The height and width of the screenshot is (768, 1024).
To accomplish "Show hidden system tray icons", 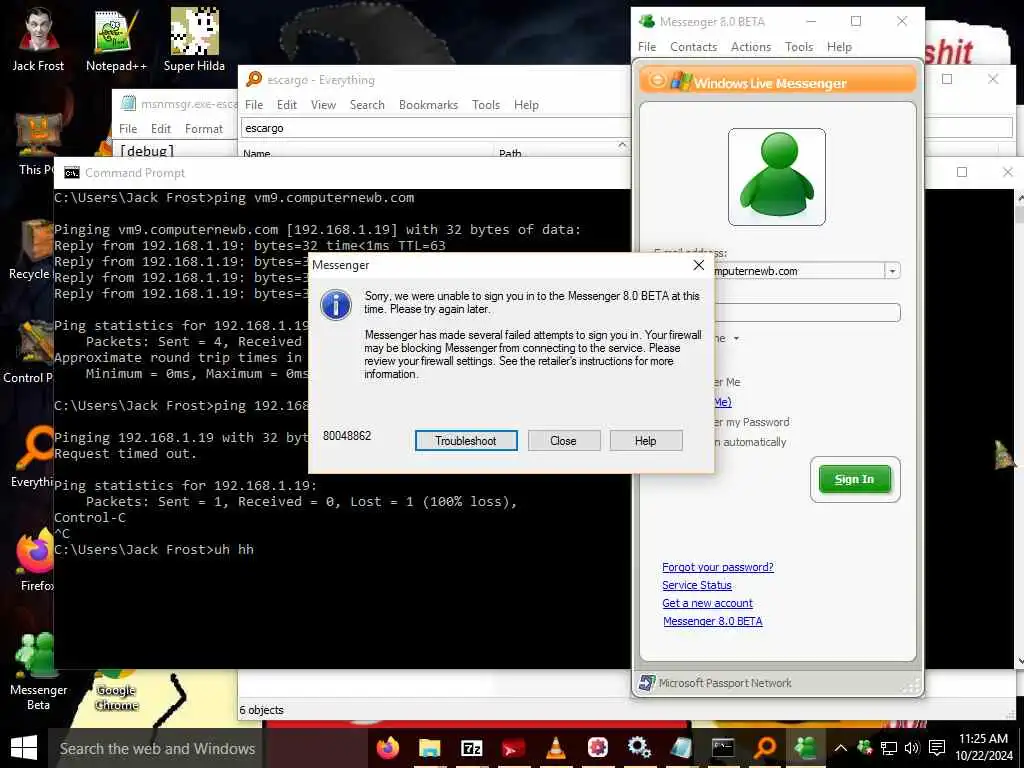I will point(840,748).
